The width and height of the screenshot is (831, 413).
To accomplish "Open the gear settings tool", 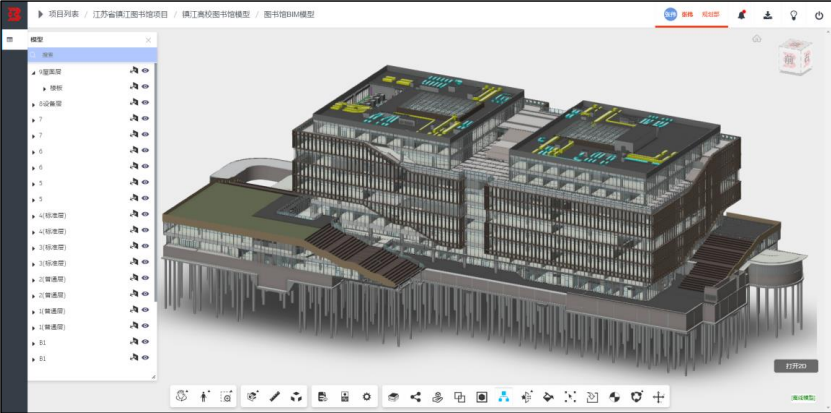I will point(367,397).
